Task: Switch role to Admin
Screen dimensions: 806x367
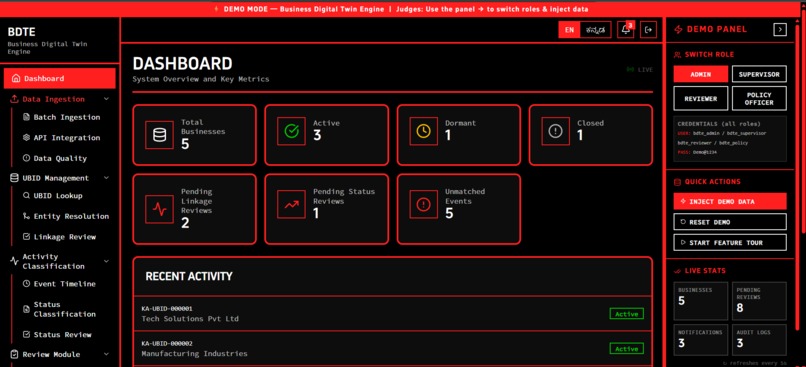Action: (701, 74)
